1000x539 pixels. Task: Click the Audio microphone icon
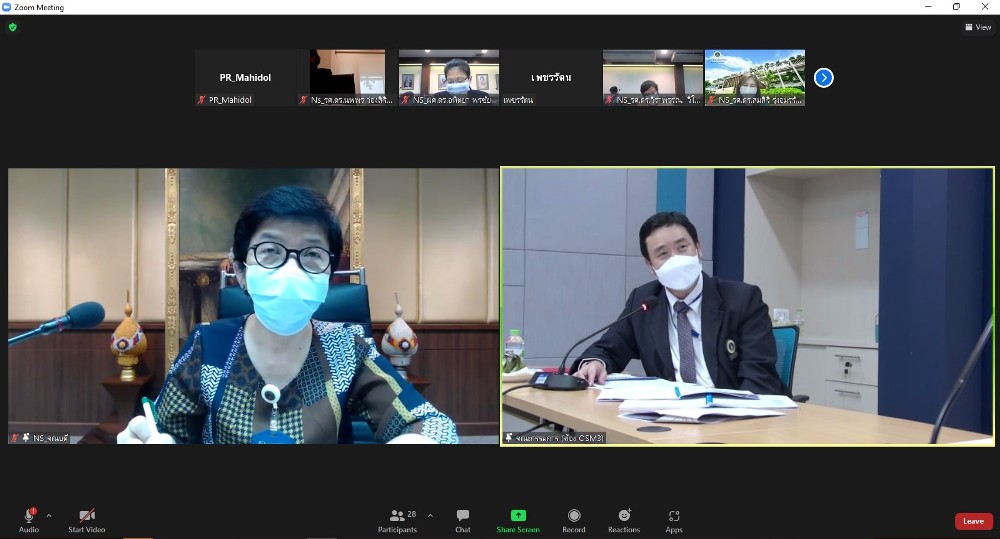coord(29,515)
